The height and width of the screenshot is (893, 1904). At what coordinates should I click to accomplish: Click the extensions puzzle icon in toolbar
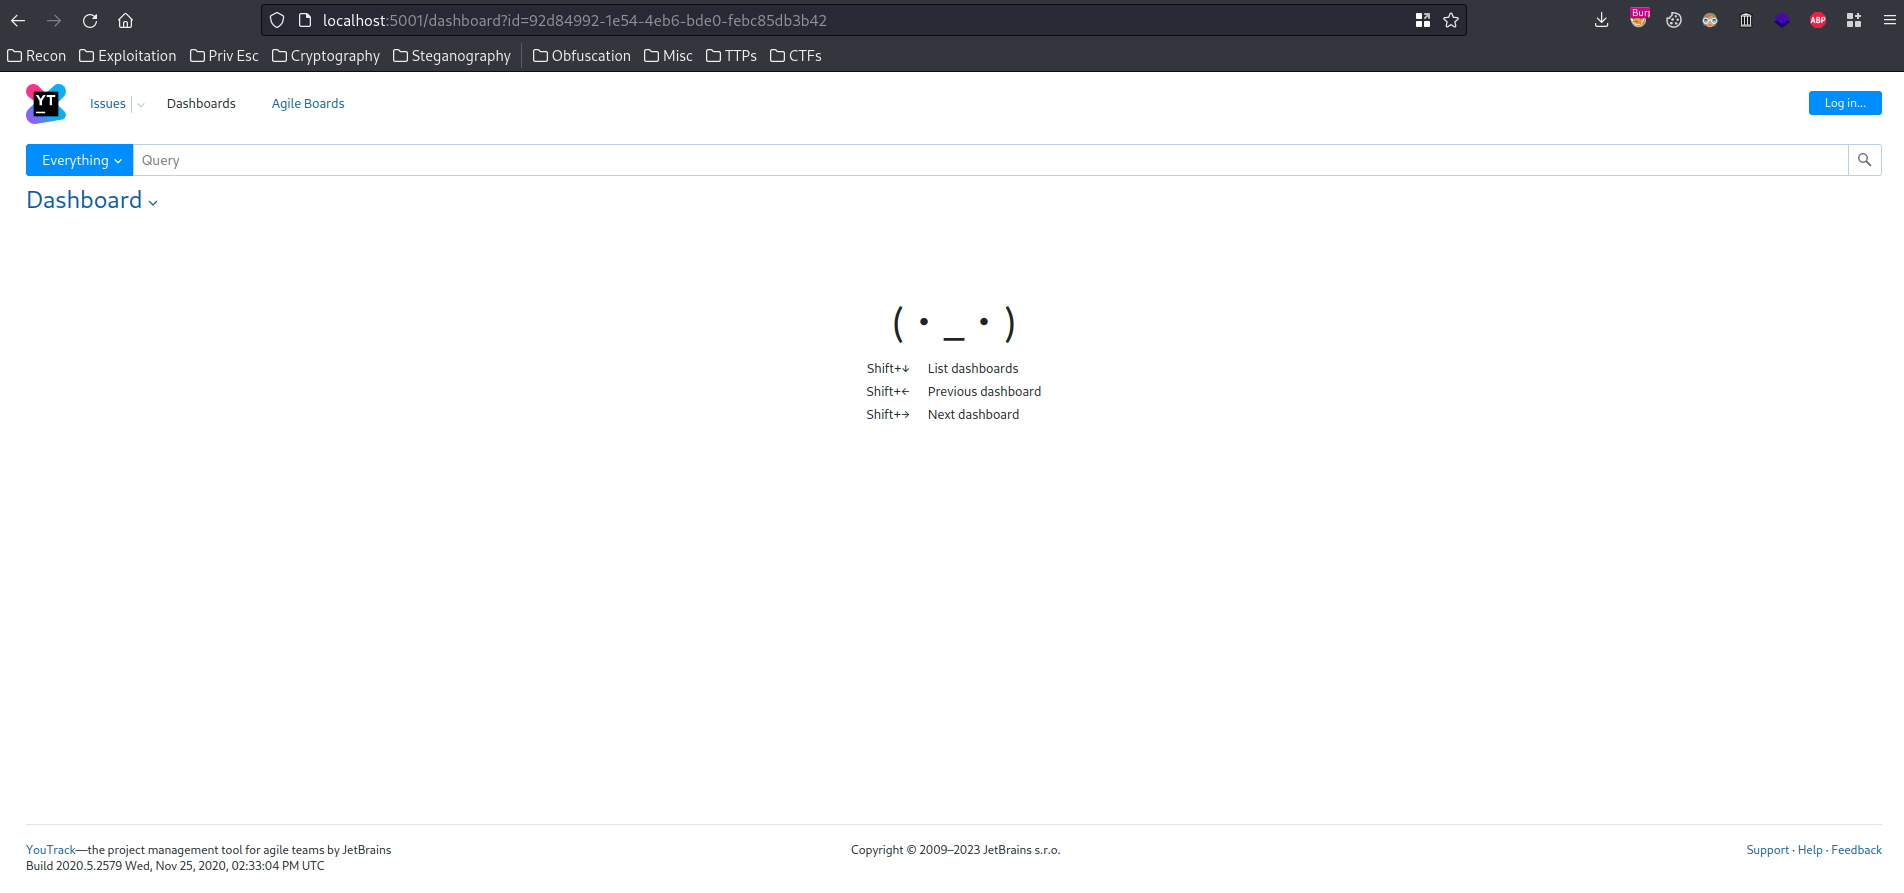coord(1854,20)
